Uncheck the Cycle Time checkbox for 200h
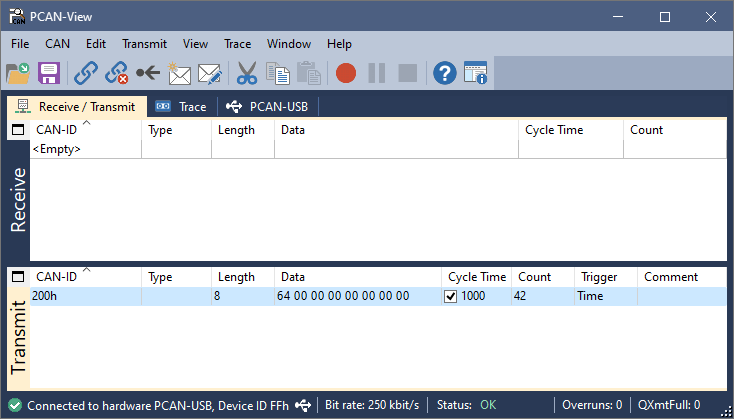734x419 pixels. point(450,296)
